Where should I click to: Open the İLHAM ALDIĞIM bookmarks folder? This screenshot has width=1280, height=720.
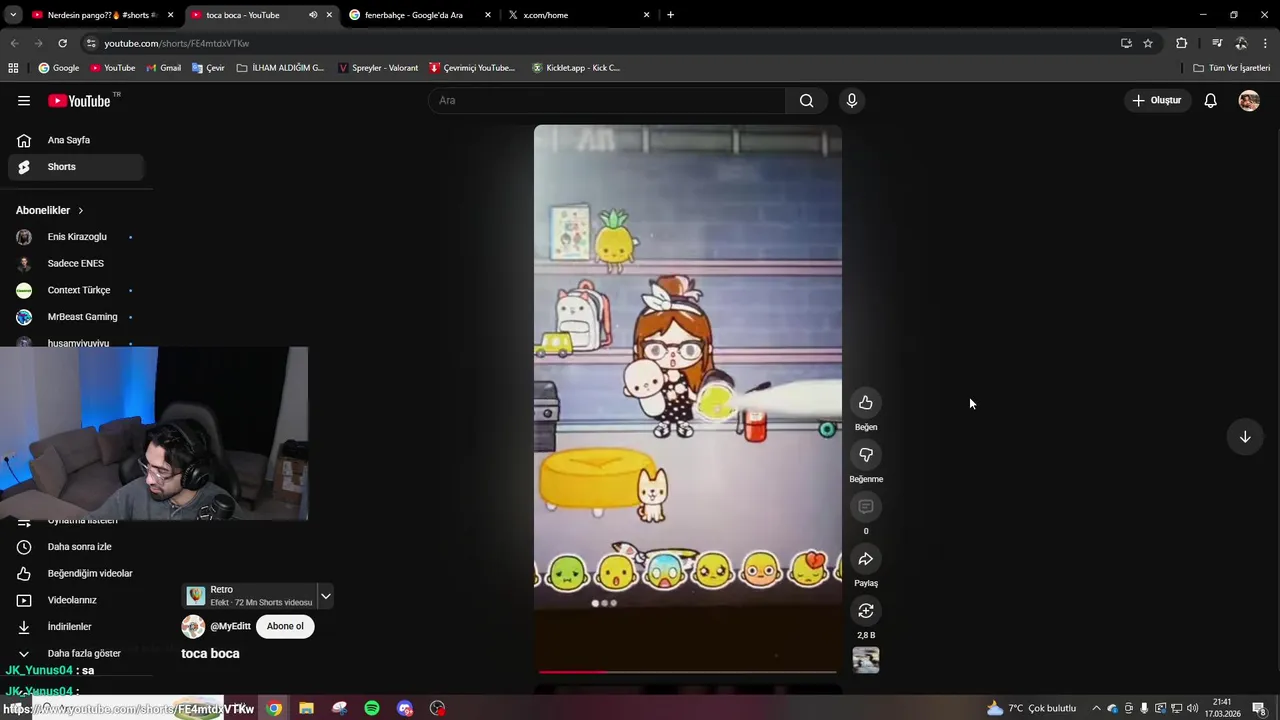coord(281,68)
